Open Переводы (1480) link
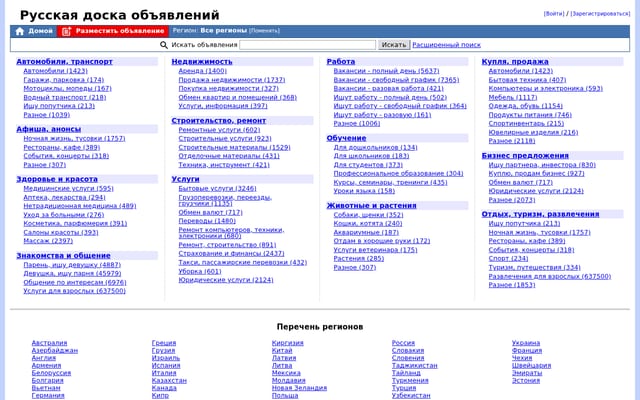Screen dimensions: 640x400 (207, 221)
